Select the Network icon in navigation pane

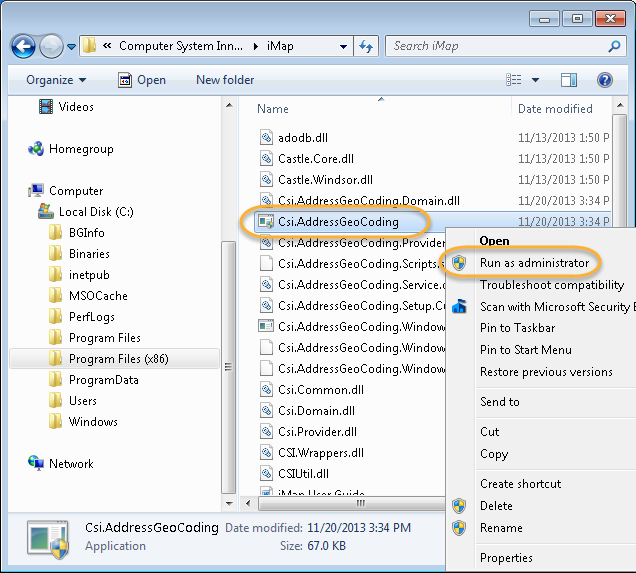pyautogui.click(x=36, y=464)
